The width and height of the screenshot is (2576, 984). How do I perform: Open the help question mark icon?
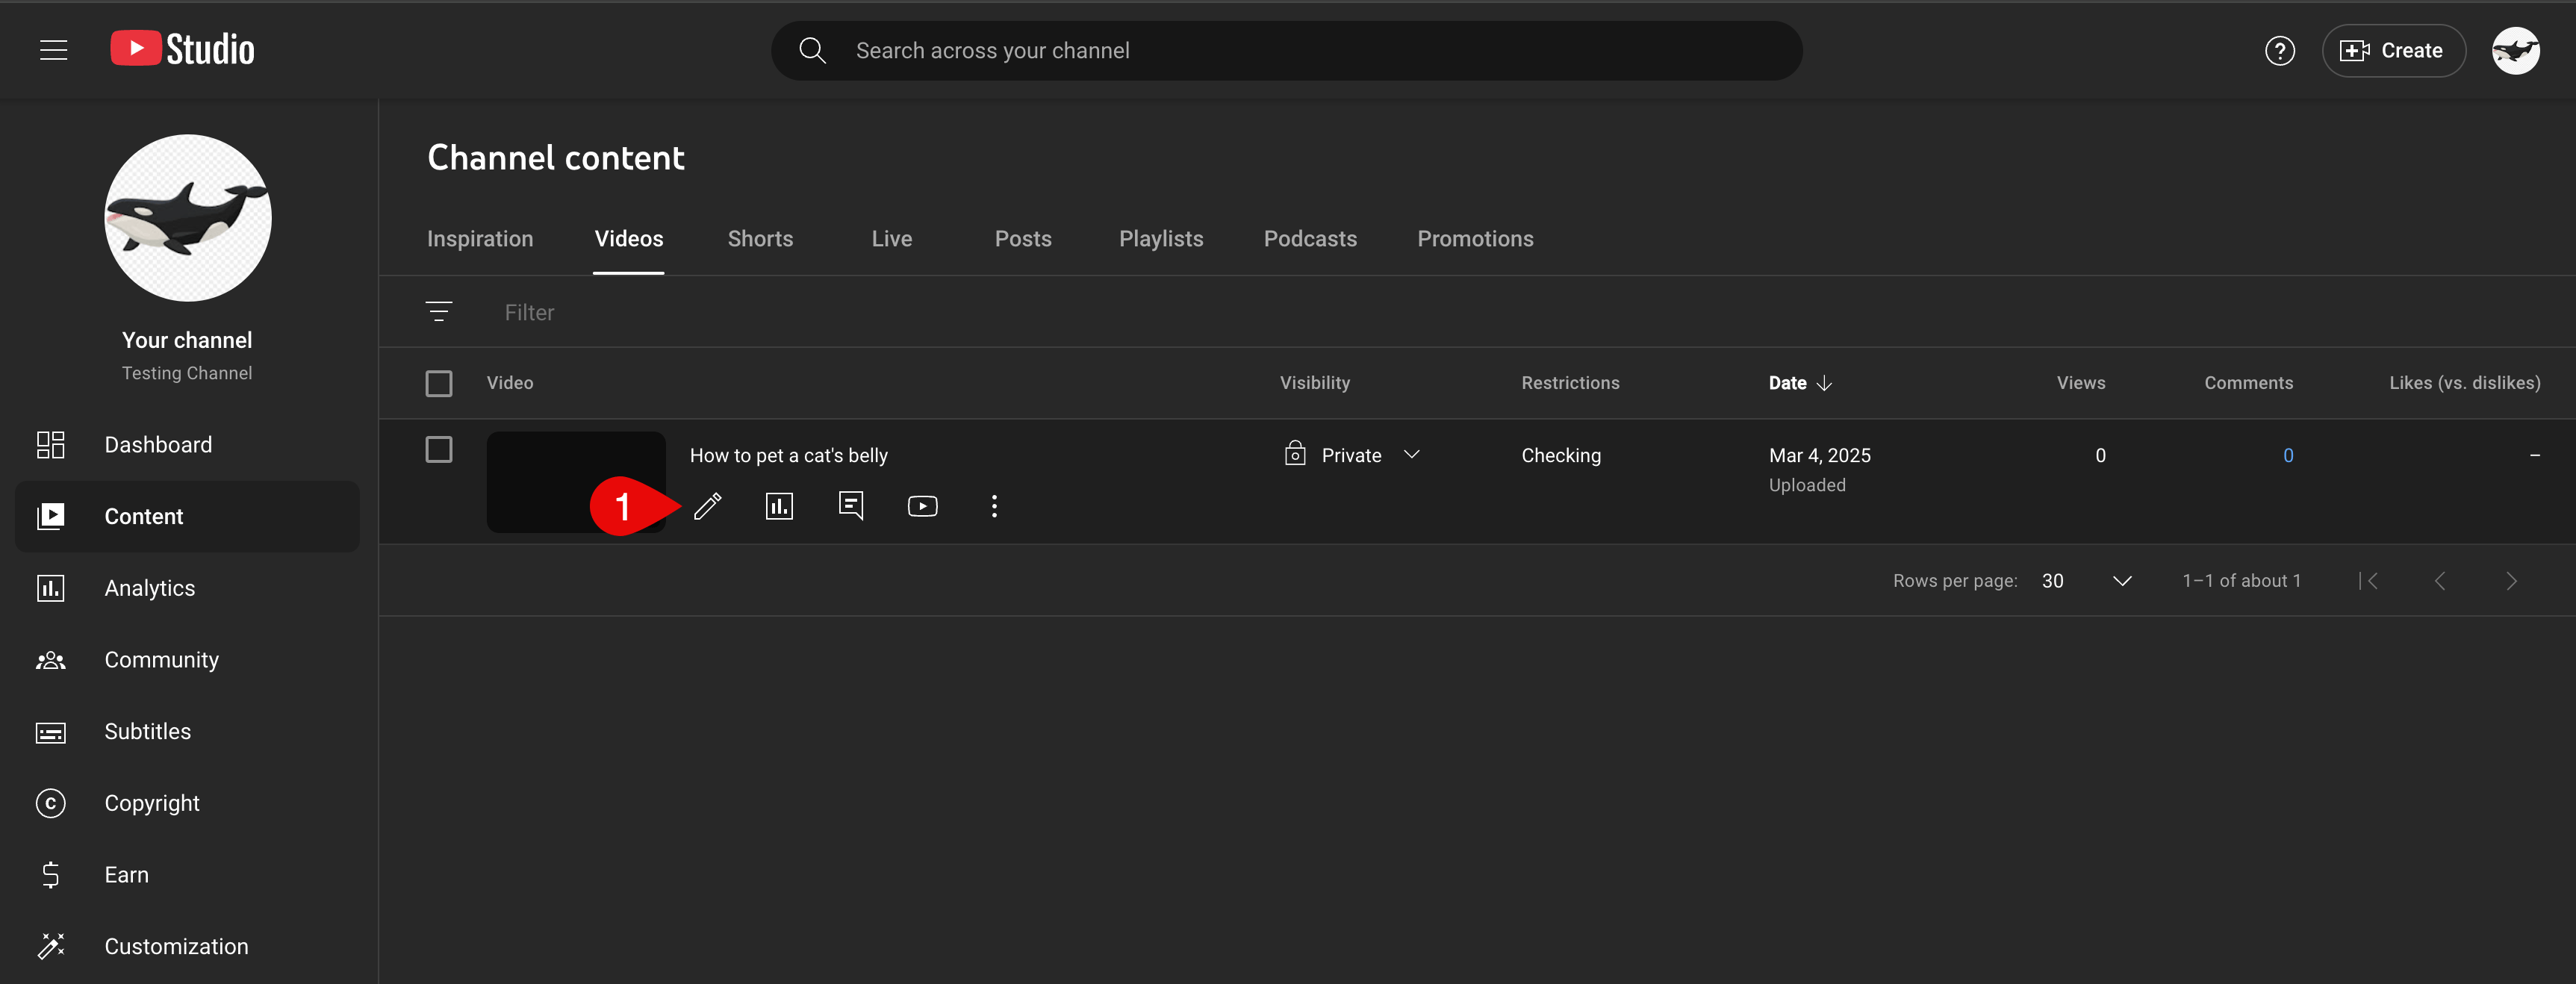[x=2279, y=50]
